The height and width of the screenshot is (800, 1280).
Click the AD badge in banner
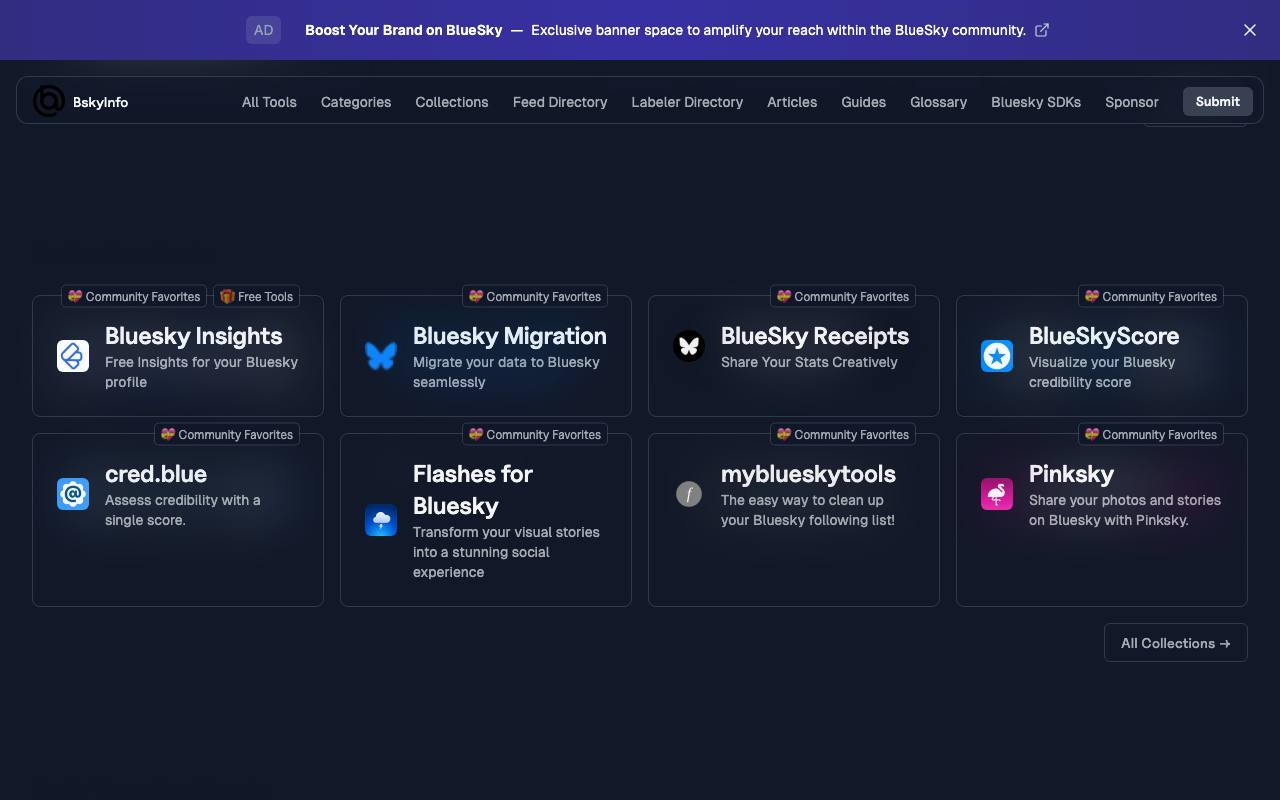tap(263, 30)
